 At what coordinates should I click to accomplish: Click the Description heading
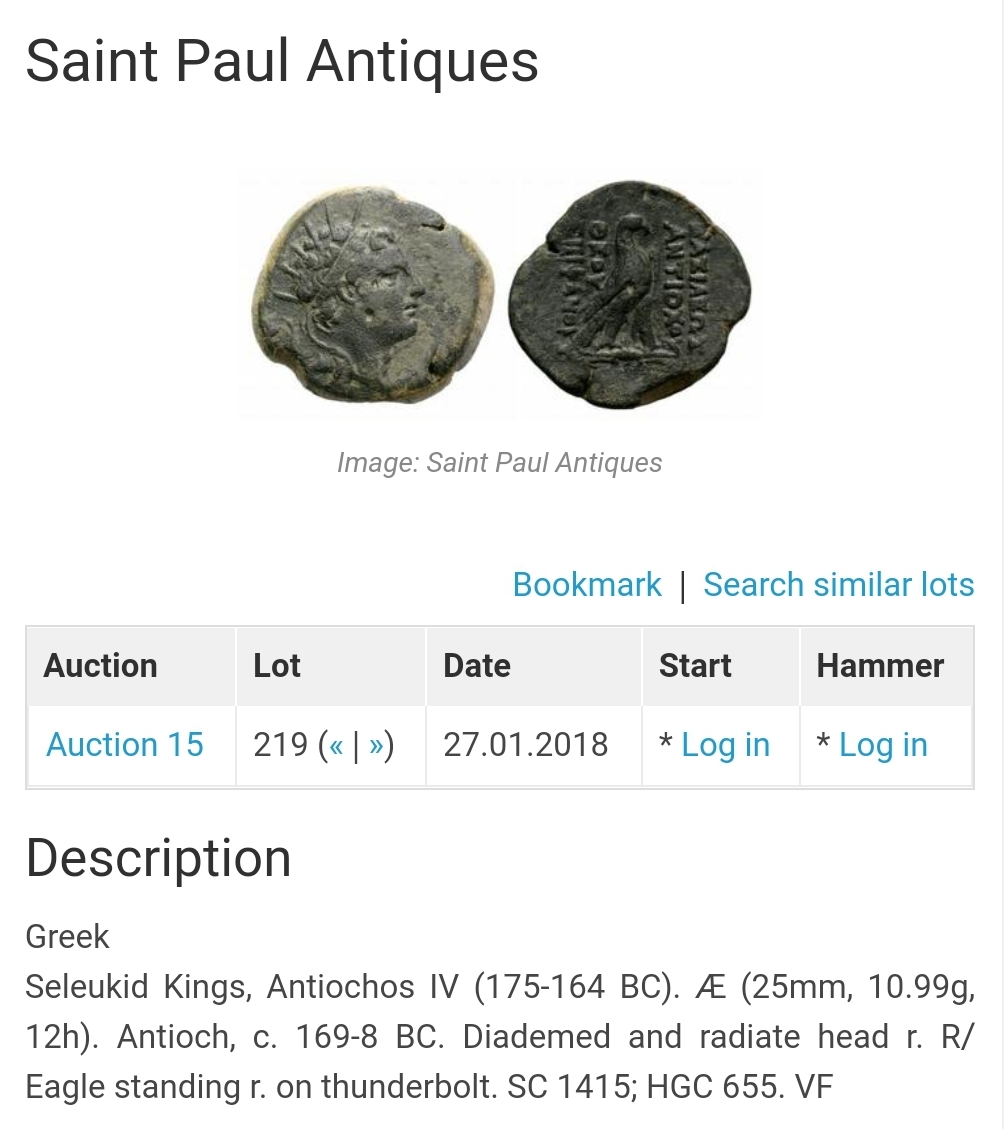[158, 858]
